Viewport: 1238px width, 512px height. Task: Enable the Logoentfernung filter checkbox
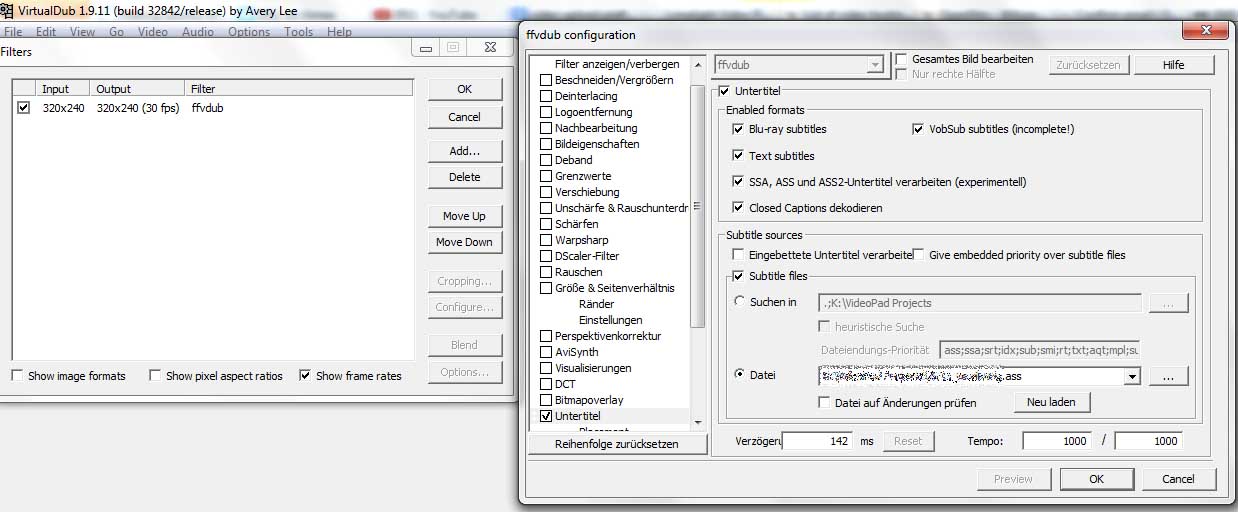(546, 112)
